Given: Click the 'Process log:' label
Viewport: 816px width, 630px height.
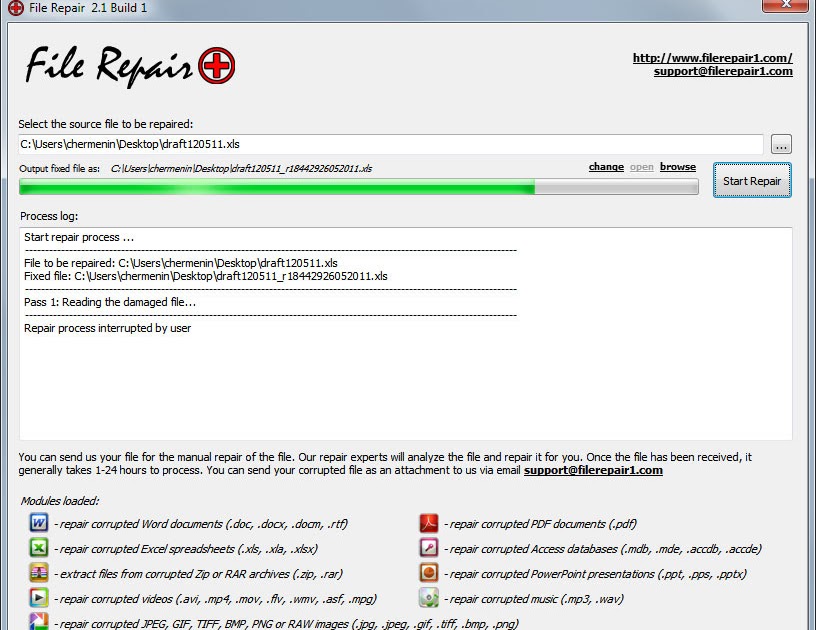Looking at the screenshot, I should pos(49,216).
